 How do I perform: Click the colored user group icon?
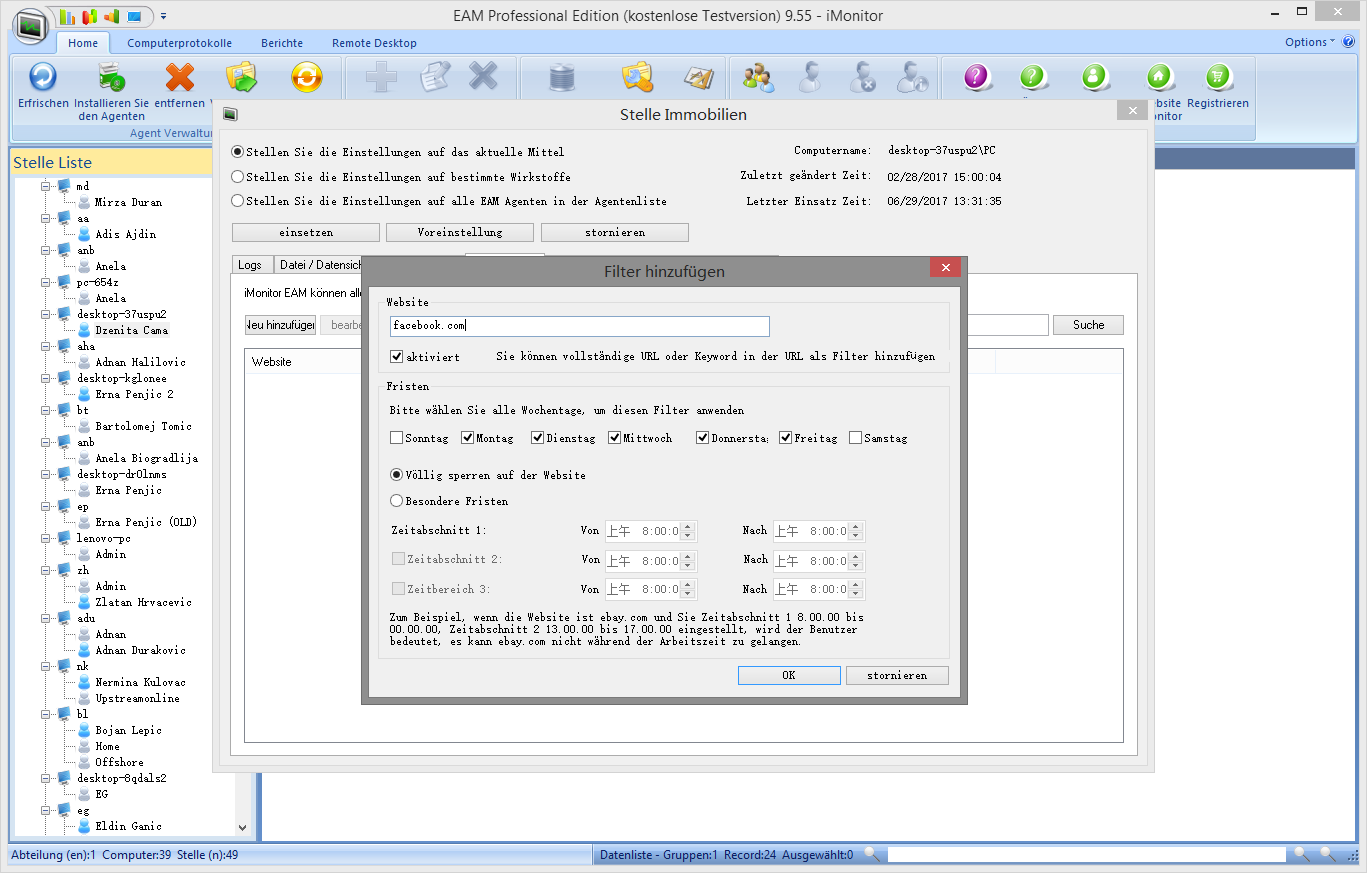pos(758,77)
